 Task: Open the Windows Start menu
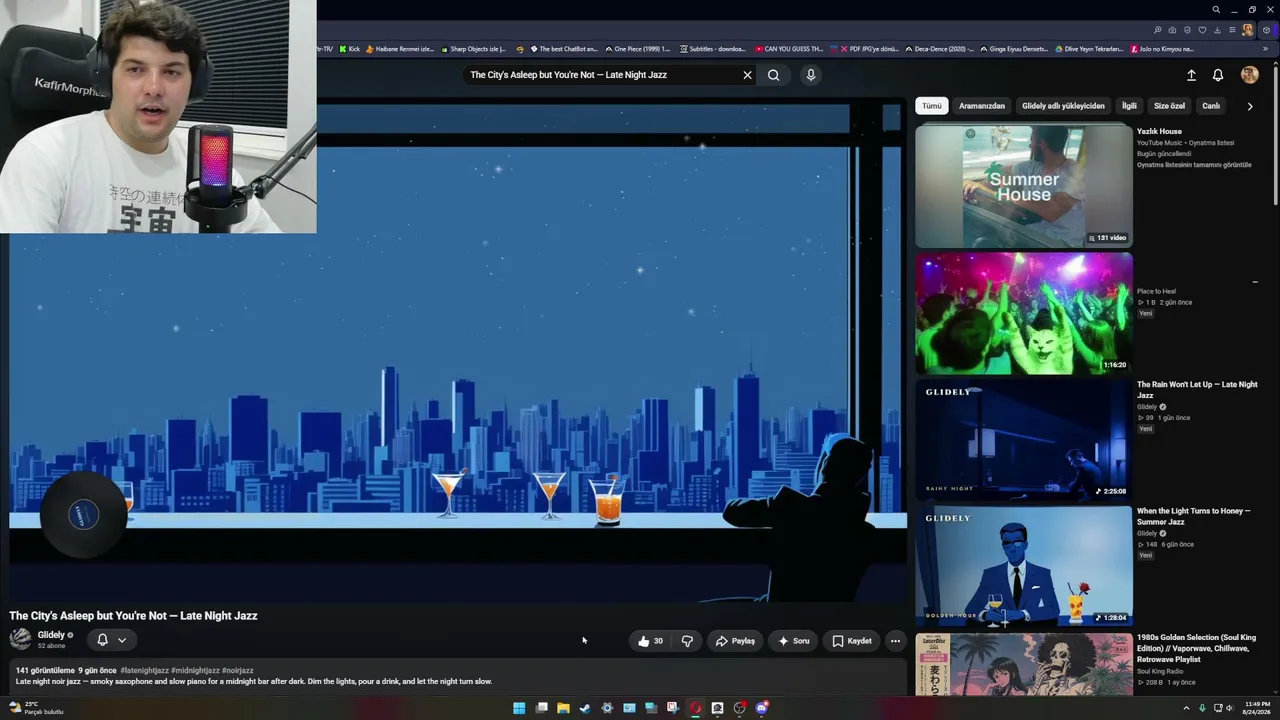(x=519, y=708)
